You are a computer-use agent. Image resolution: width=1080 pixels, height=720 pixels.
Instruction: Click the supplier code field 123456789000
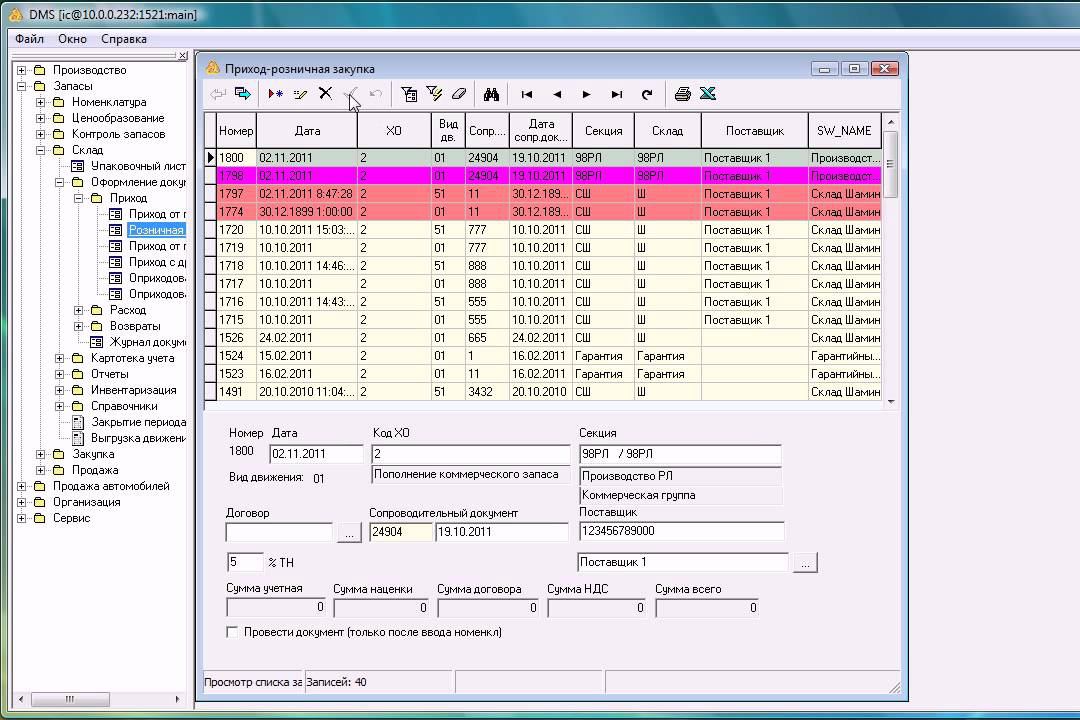click(x=681, y=531)
